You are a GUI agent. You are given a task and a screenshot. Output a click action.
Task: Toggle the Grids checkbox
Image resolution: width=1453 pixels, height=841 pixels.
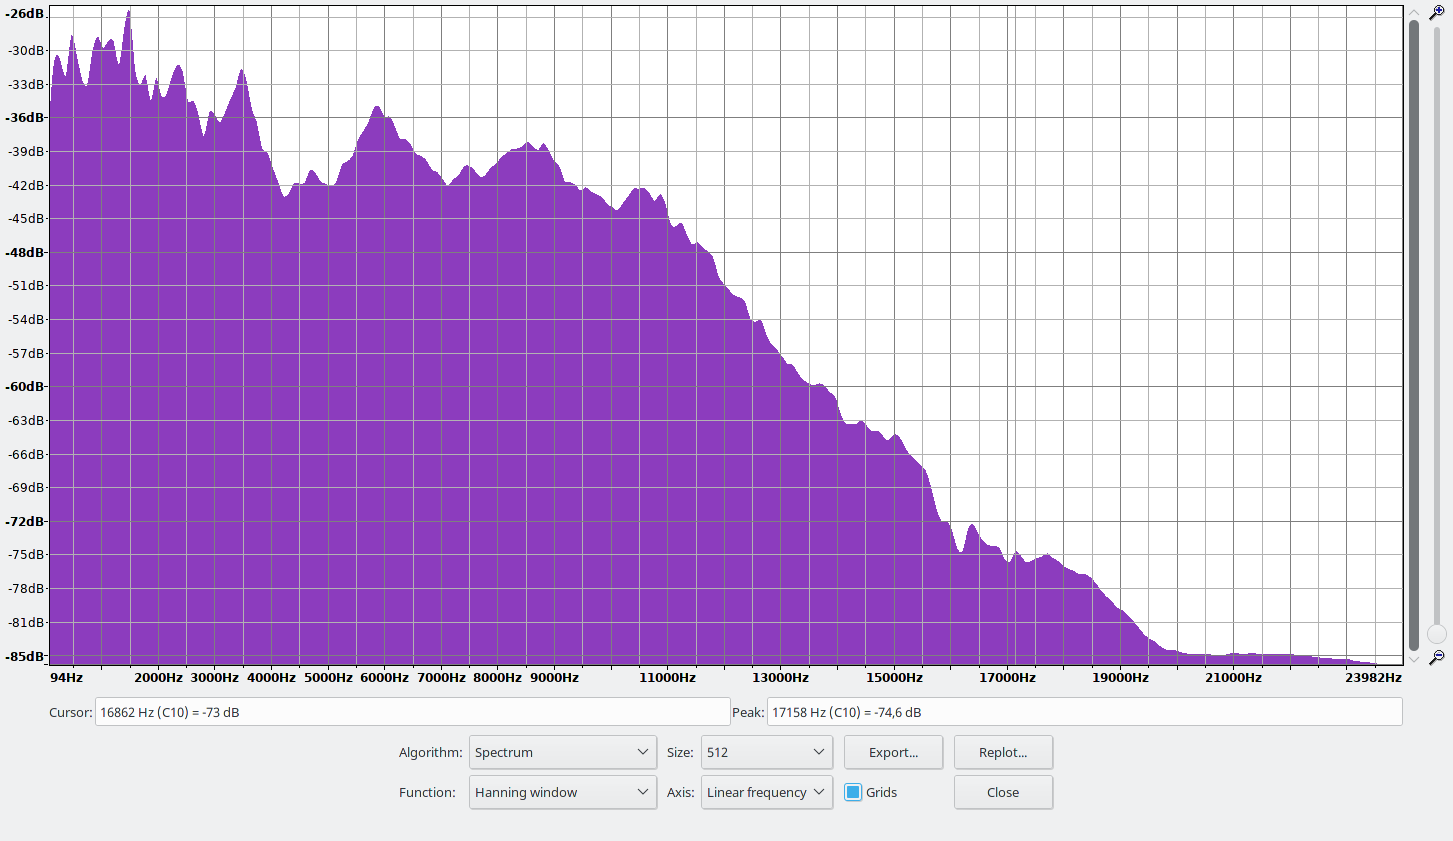click(x=853, y=792)
